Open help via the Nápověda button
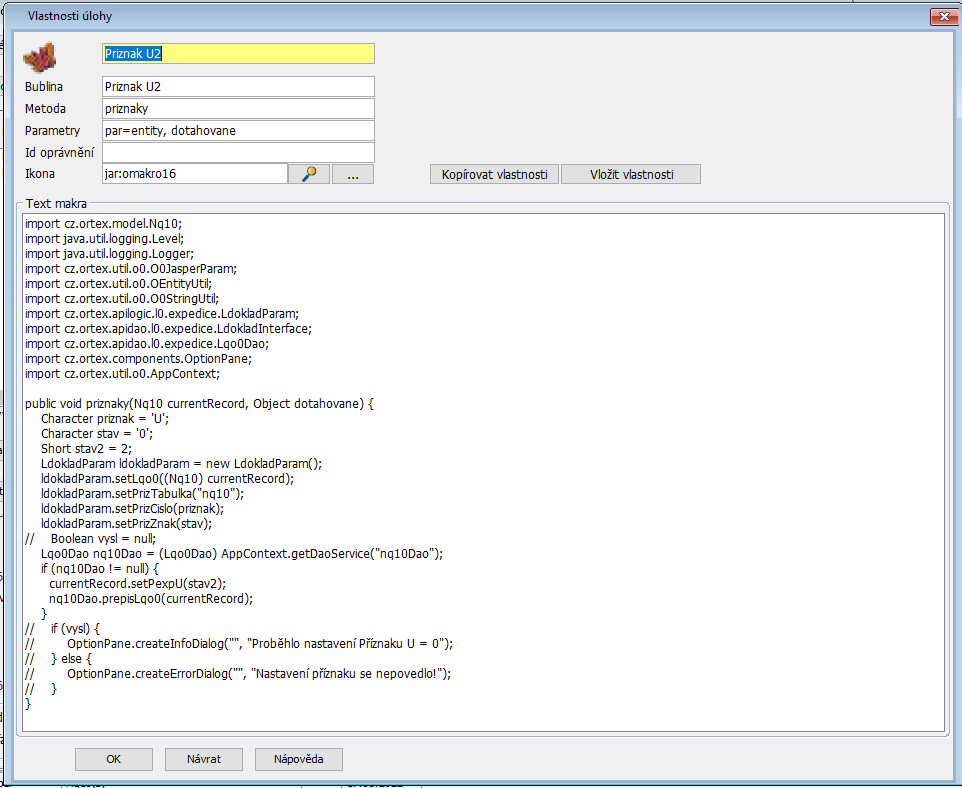Image resolution: width=962 pixels, height=788 pixels. [298, 759]
